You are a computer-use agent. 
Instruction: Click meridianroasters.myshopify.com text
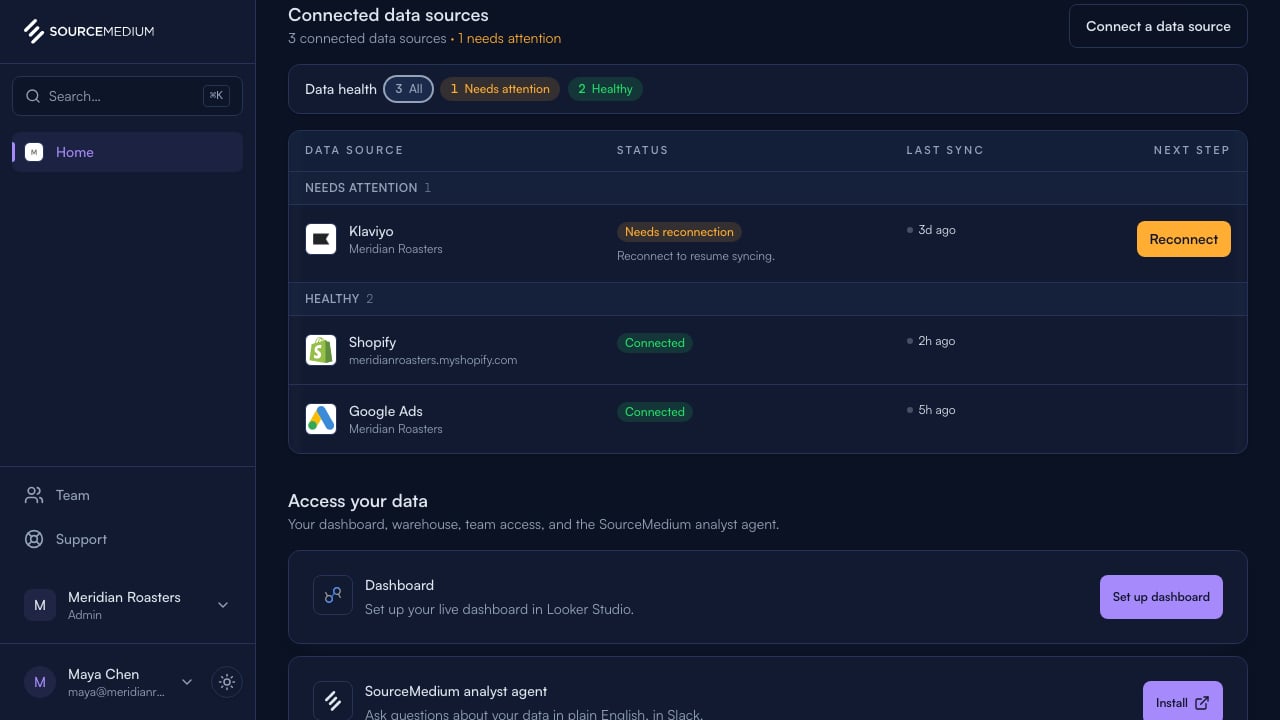coord(433,360)
